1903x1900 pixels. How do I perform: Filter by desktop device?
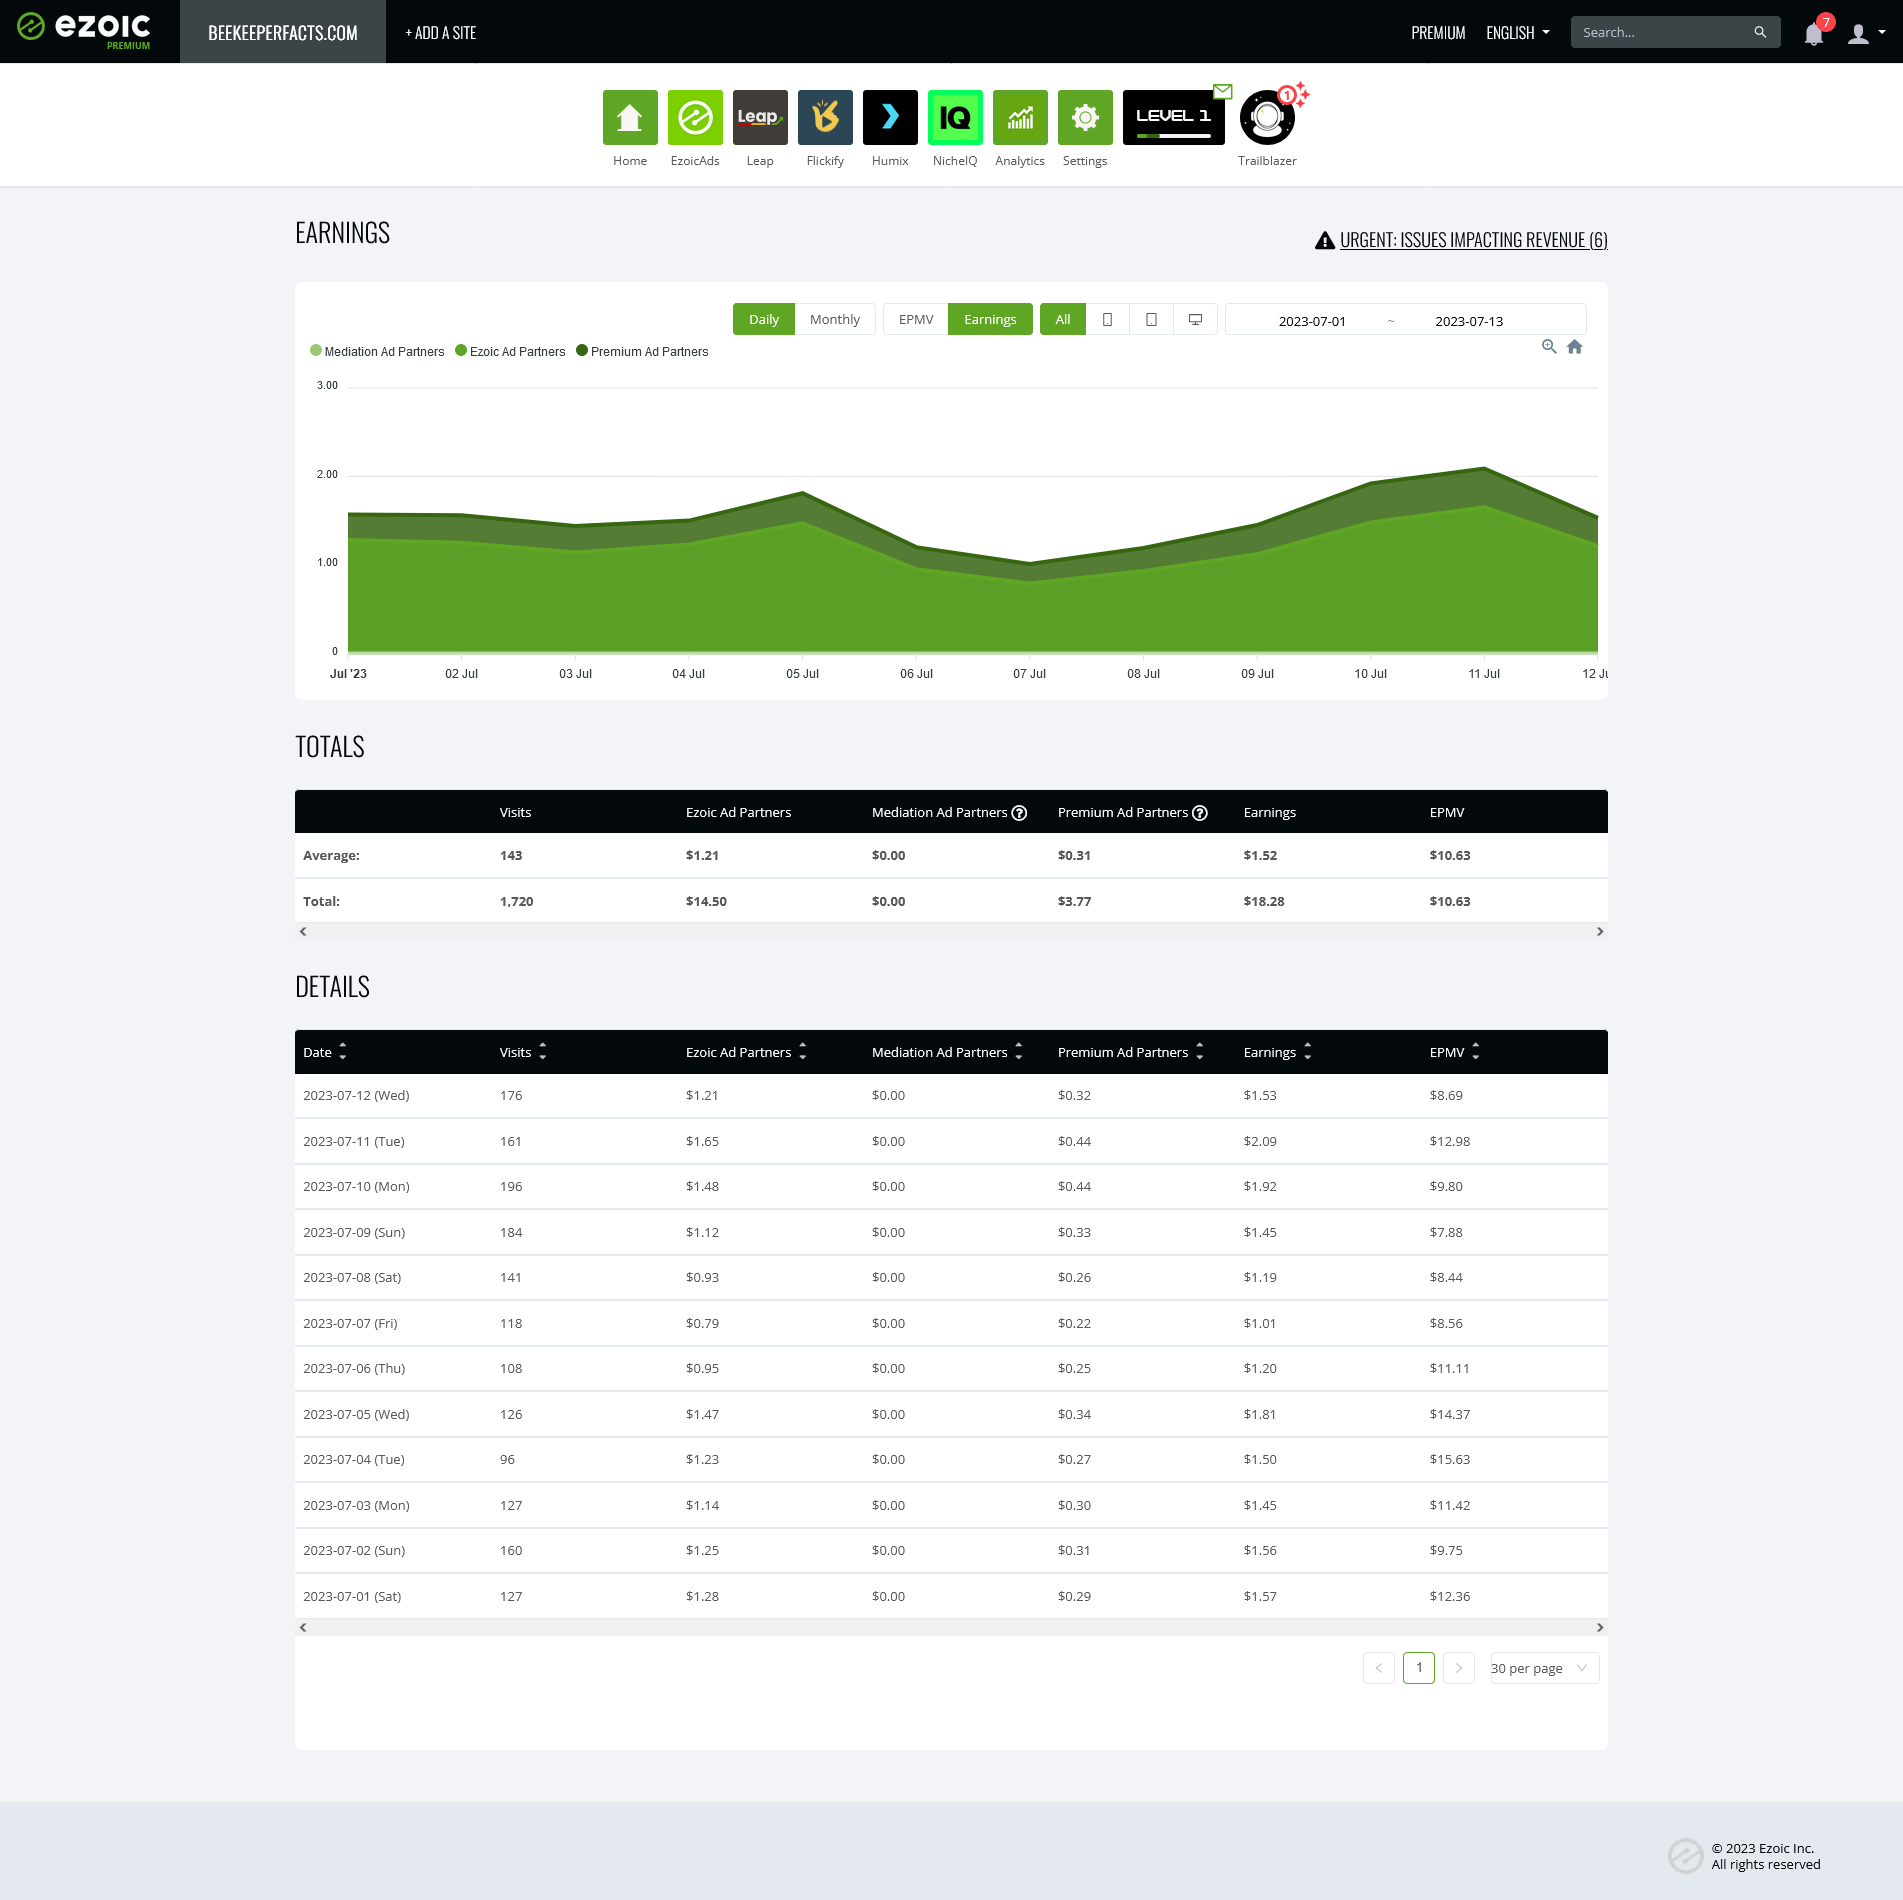point(1195,319)
